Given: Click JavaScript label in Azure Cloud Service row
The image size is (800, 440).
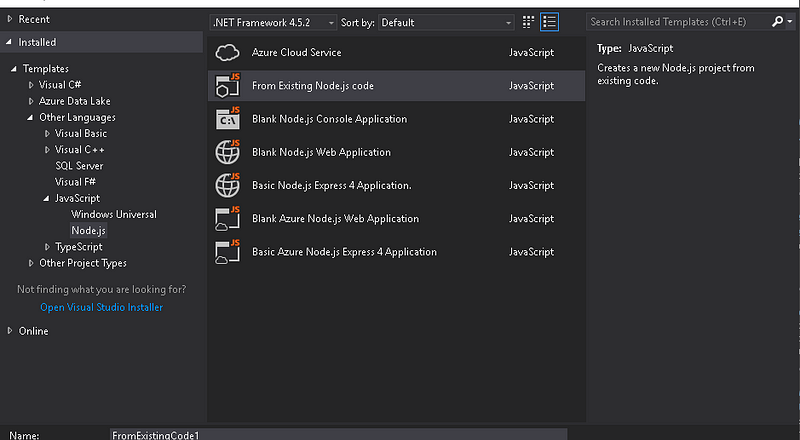Looking at the screenshot, I should tap(531, 53).
